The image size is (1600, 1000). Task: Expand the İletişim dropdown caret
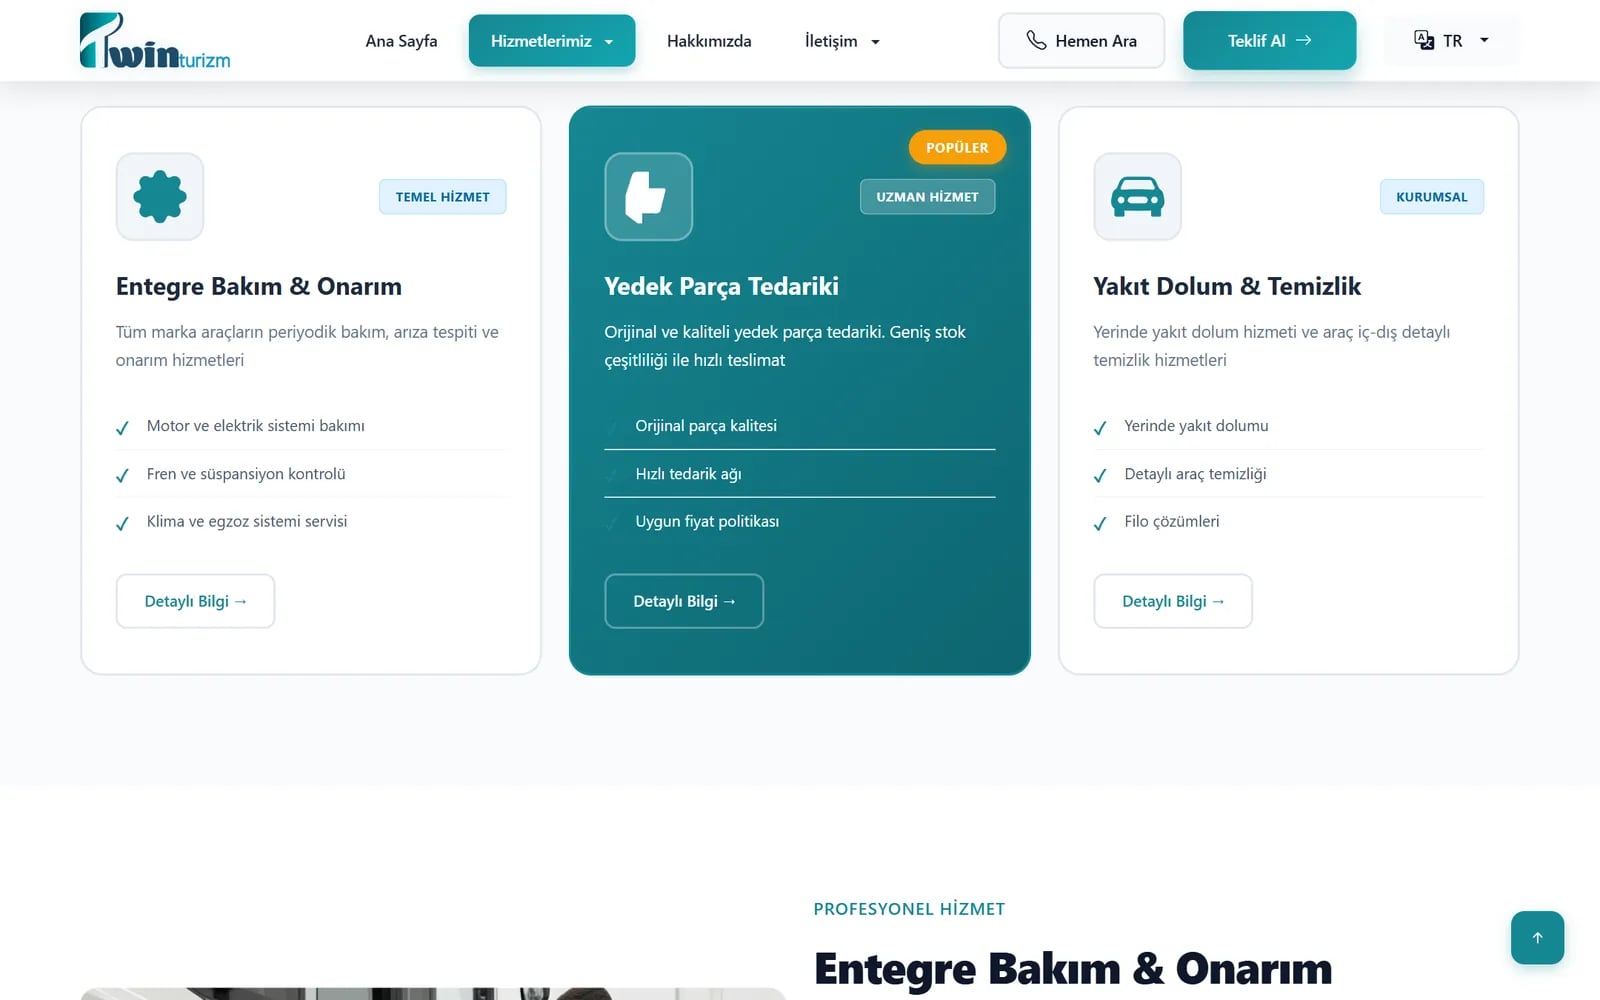[x=876, y=42]
